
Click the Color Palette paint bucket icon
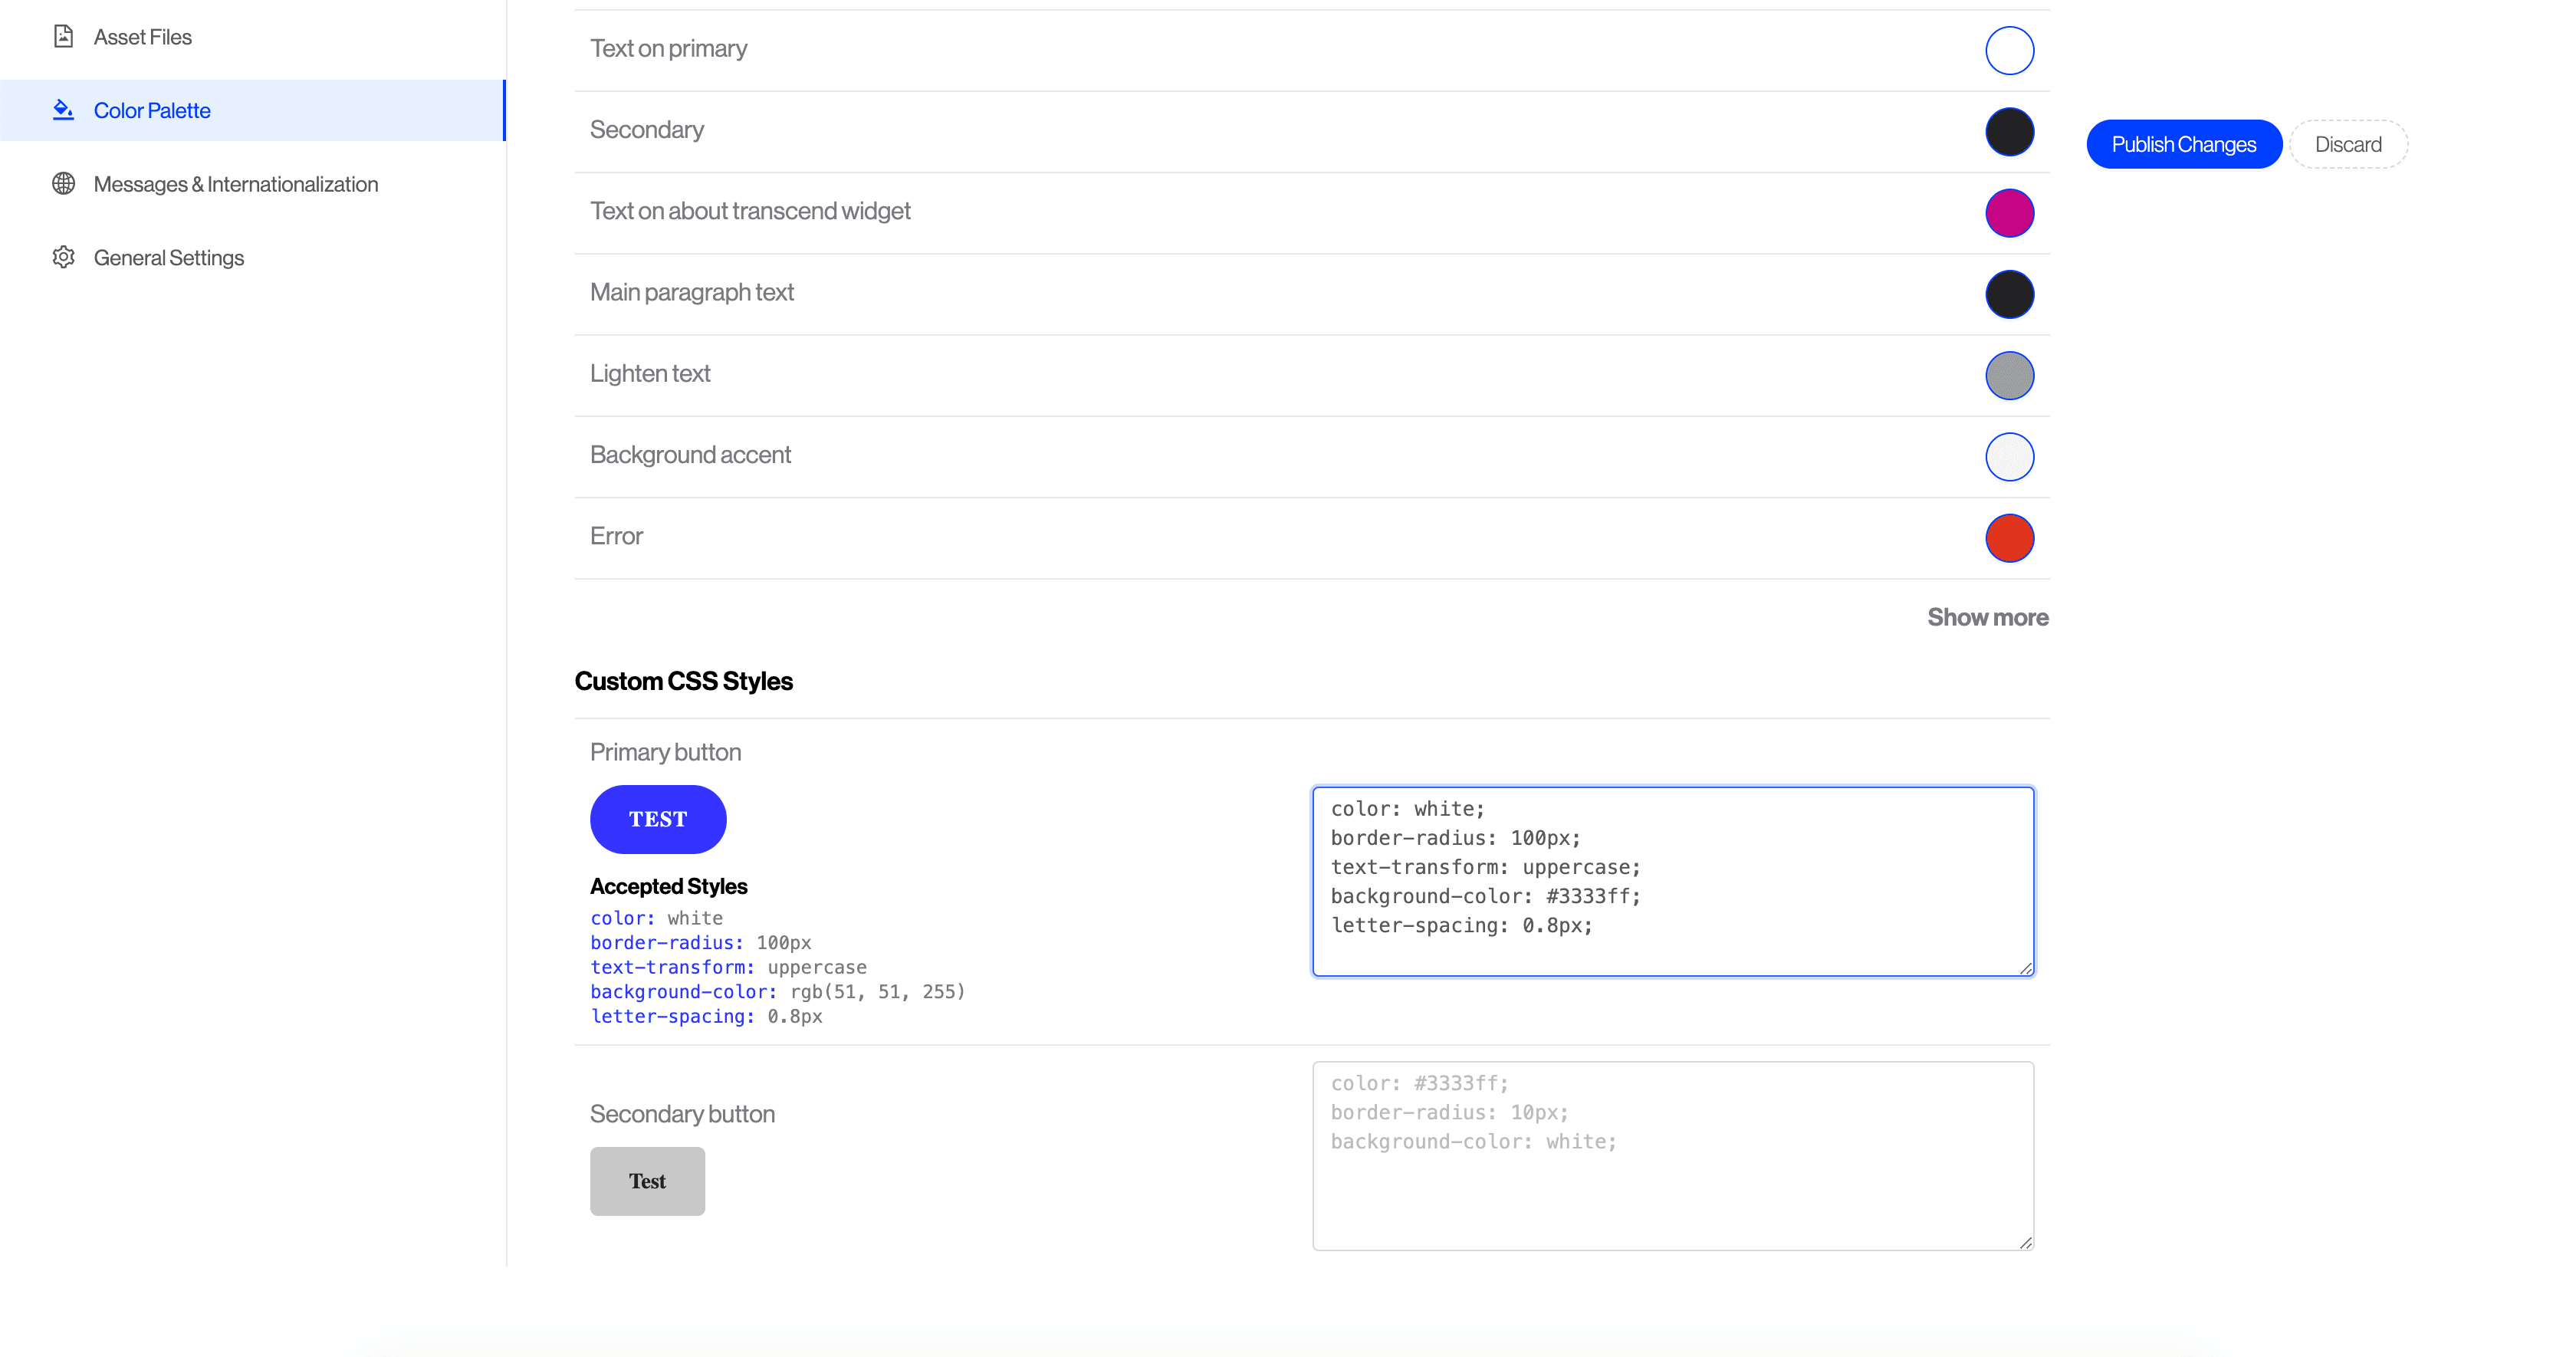[x=63, y=110]
